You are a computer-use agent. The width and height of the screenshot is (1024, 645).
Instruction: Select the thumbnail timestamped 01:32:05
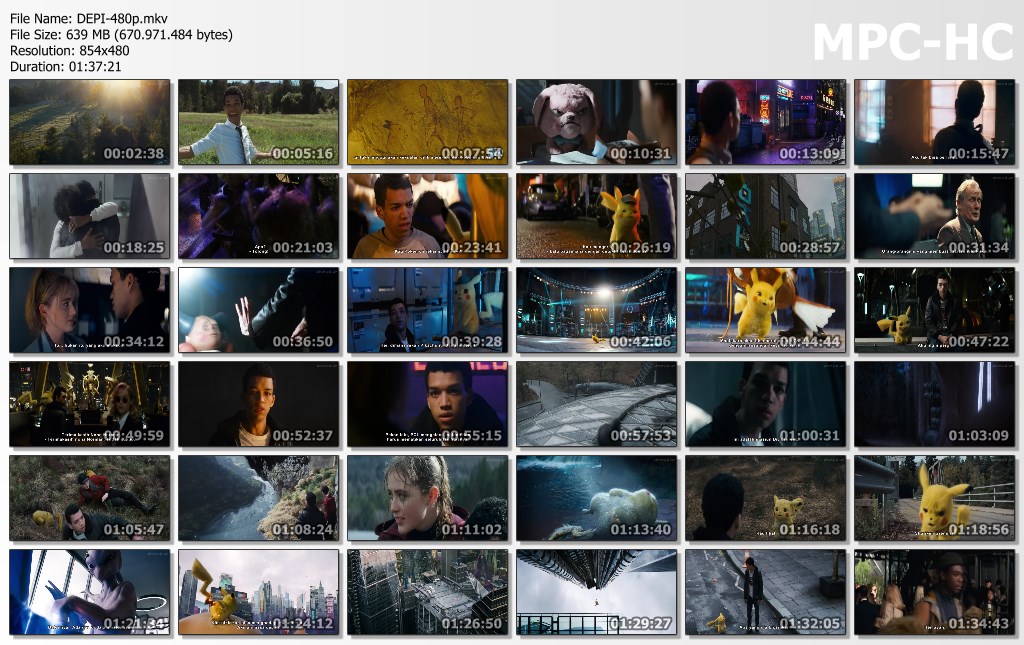pos(765,592)
